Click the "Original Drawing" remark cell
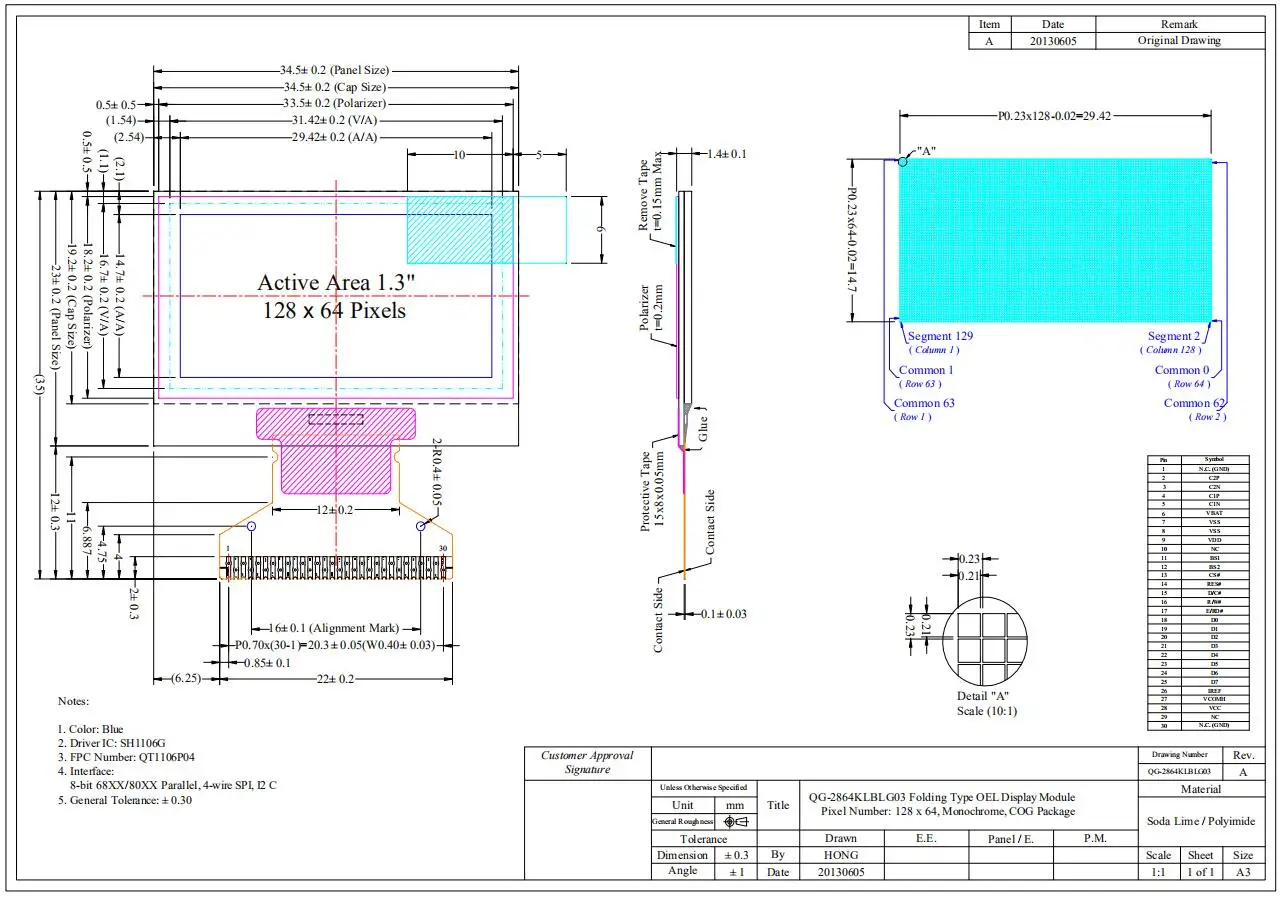The height and width of the screenshot is (897, 1282). [1179, 41]
